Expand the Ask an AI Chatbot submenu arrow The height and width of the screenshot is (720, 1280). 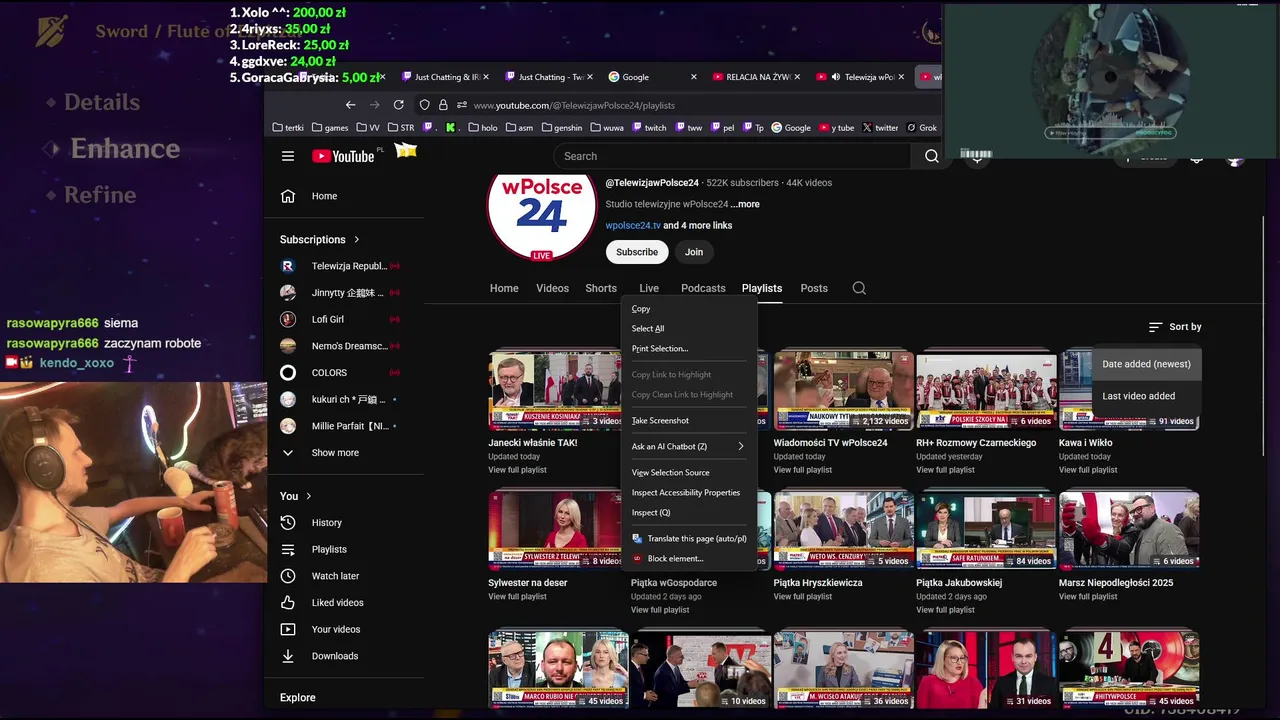[741, 446]
